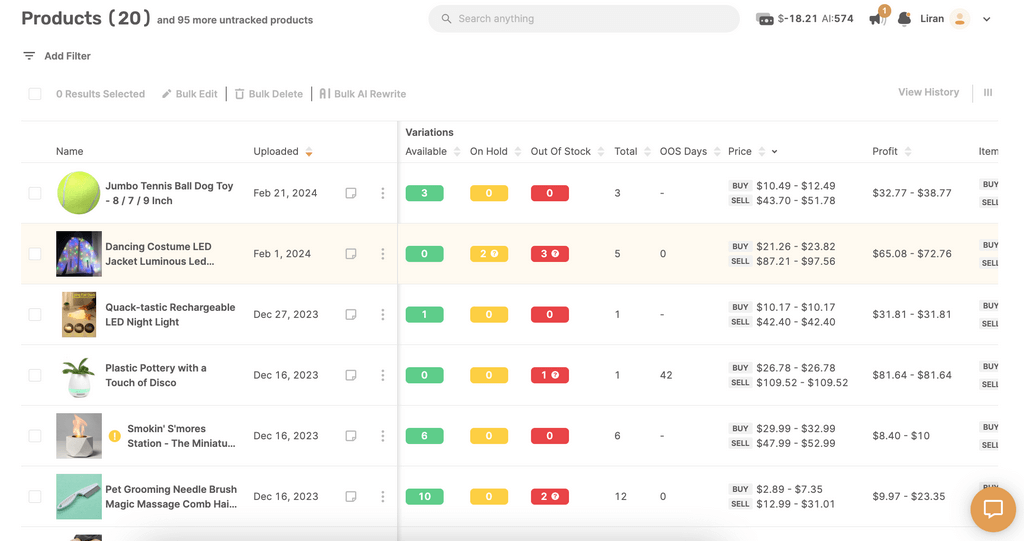Click the Liran user avatar
This screenshot has width=1024, height=541.
tap(959, 19)
